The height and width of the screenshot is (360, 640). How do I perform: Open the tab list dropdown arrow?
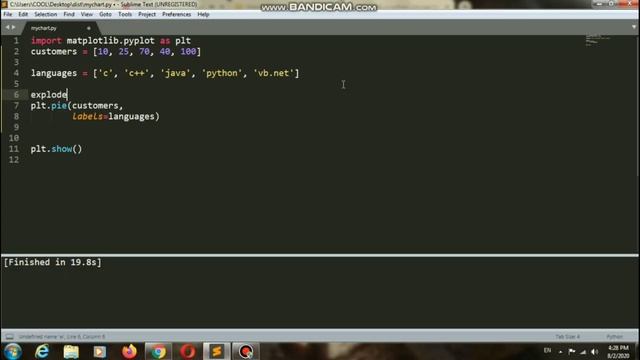pyautogui.click(x=633, y=27)
